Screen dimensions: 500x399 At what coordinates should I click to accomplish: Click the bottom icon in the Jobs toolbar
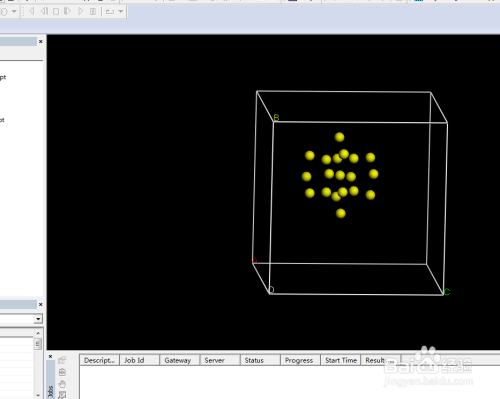coord(62,395)
